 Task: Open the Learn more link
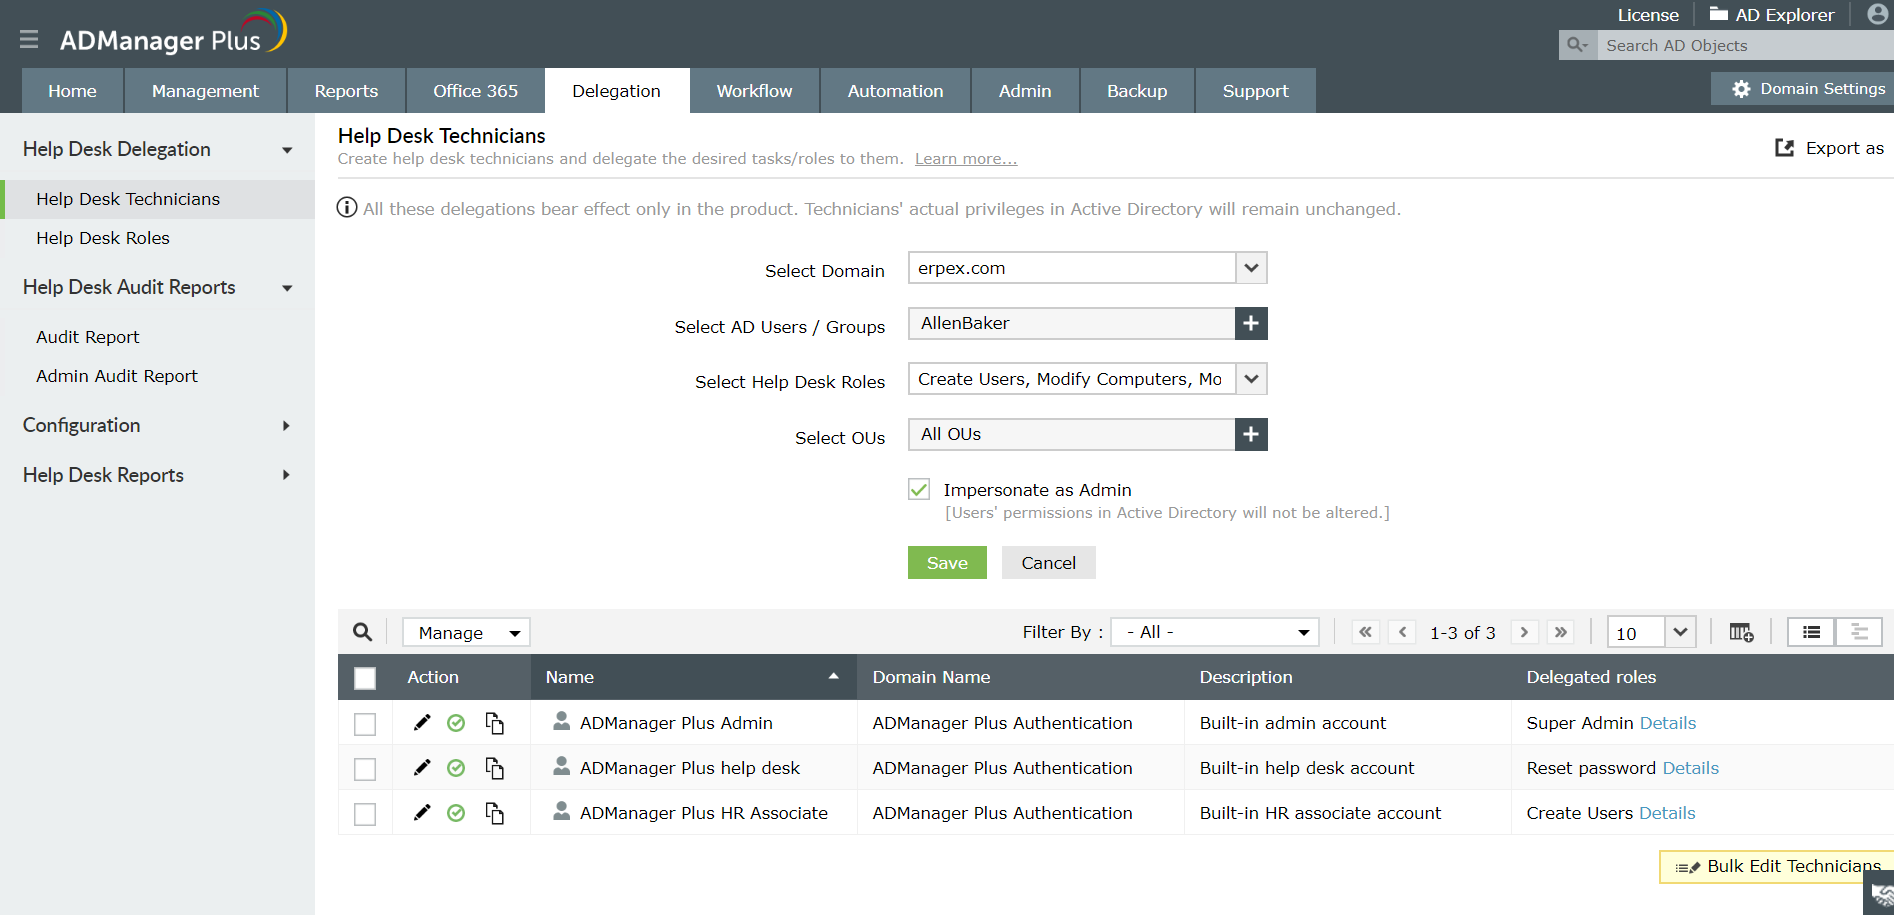pos(966,159)
